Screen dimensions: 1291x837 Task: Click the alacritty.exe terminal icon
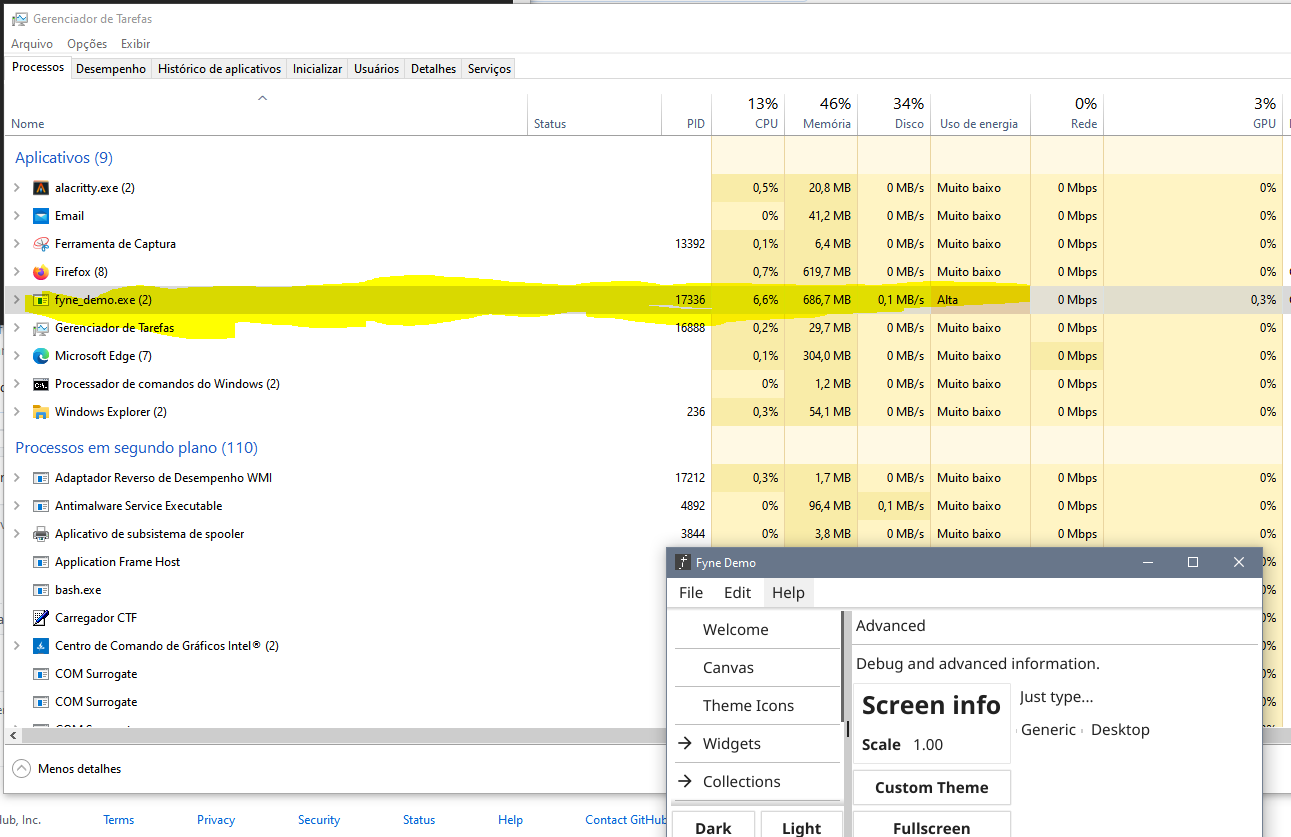tap(40, 187)
